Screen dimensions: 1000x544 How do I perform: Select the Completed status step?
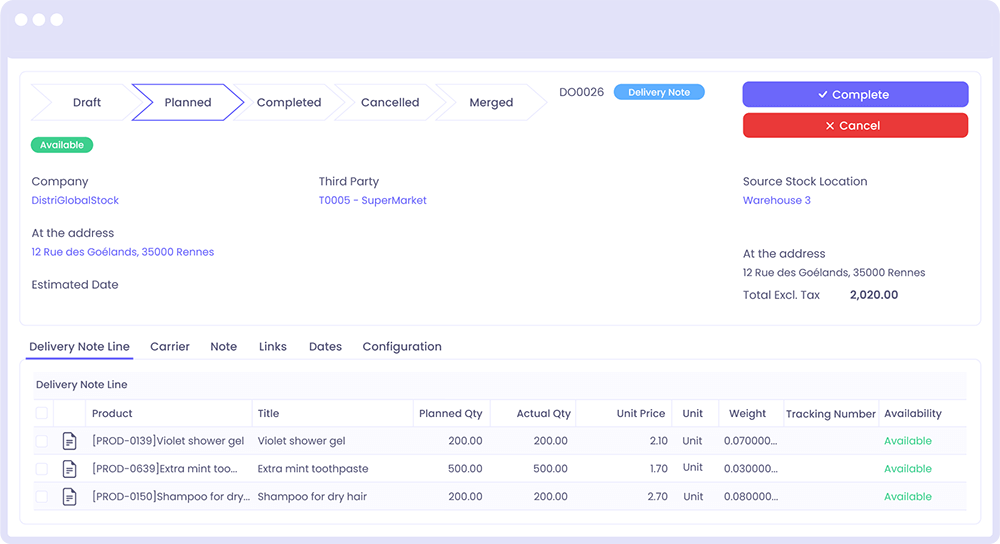(289, 102)
